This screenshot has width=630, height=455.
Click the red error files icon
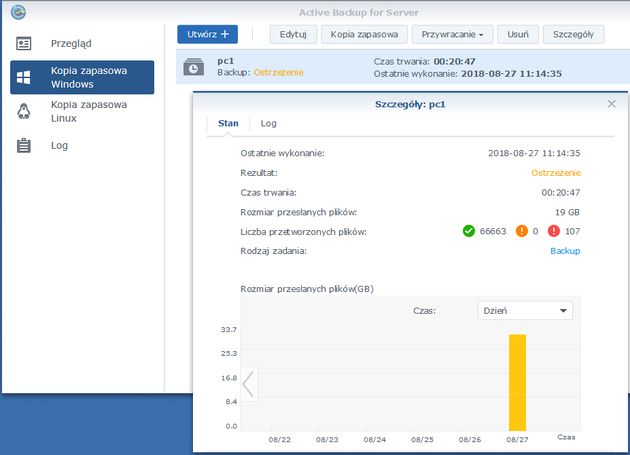point(554,231)
